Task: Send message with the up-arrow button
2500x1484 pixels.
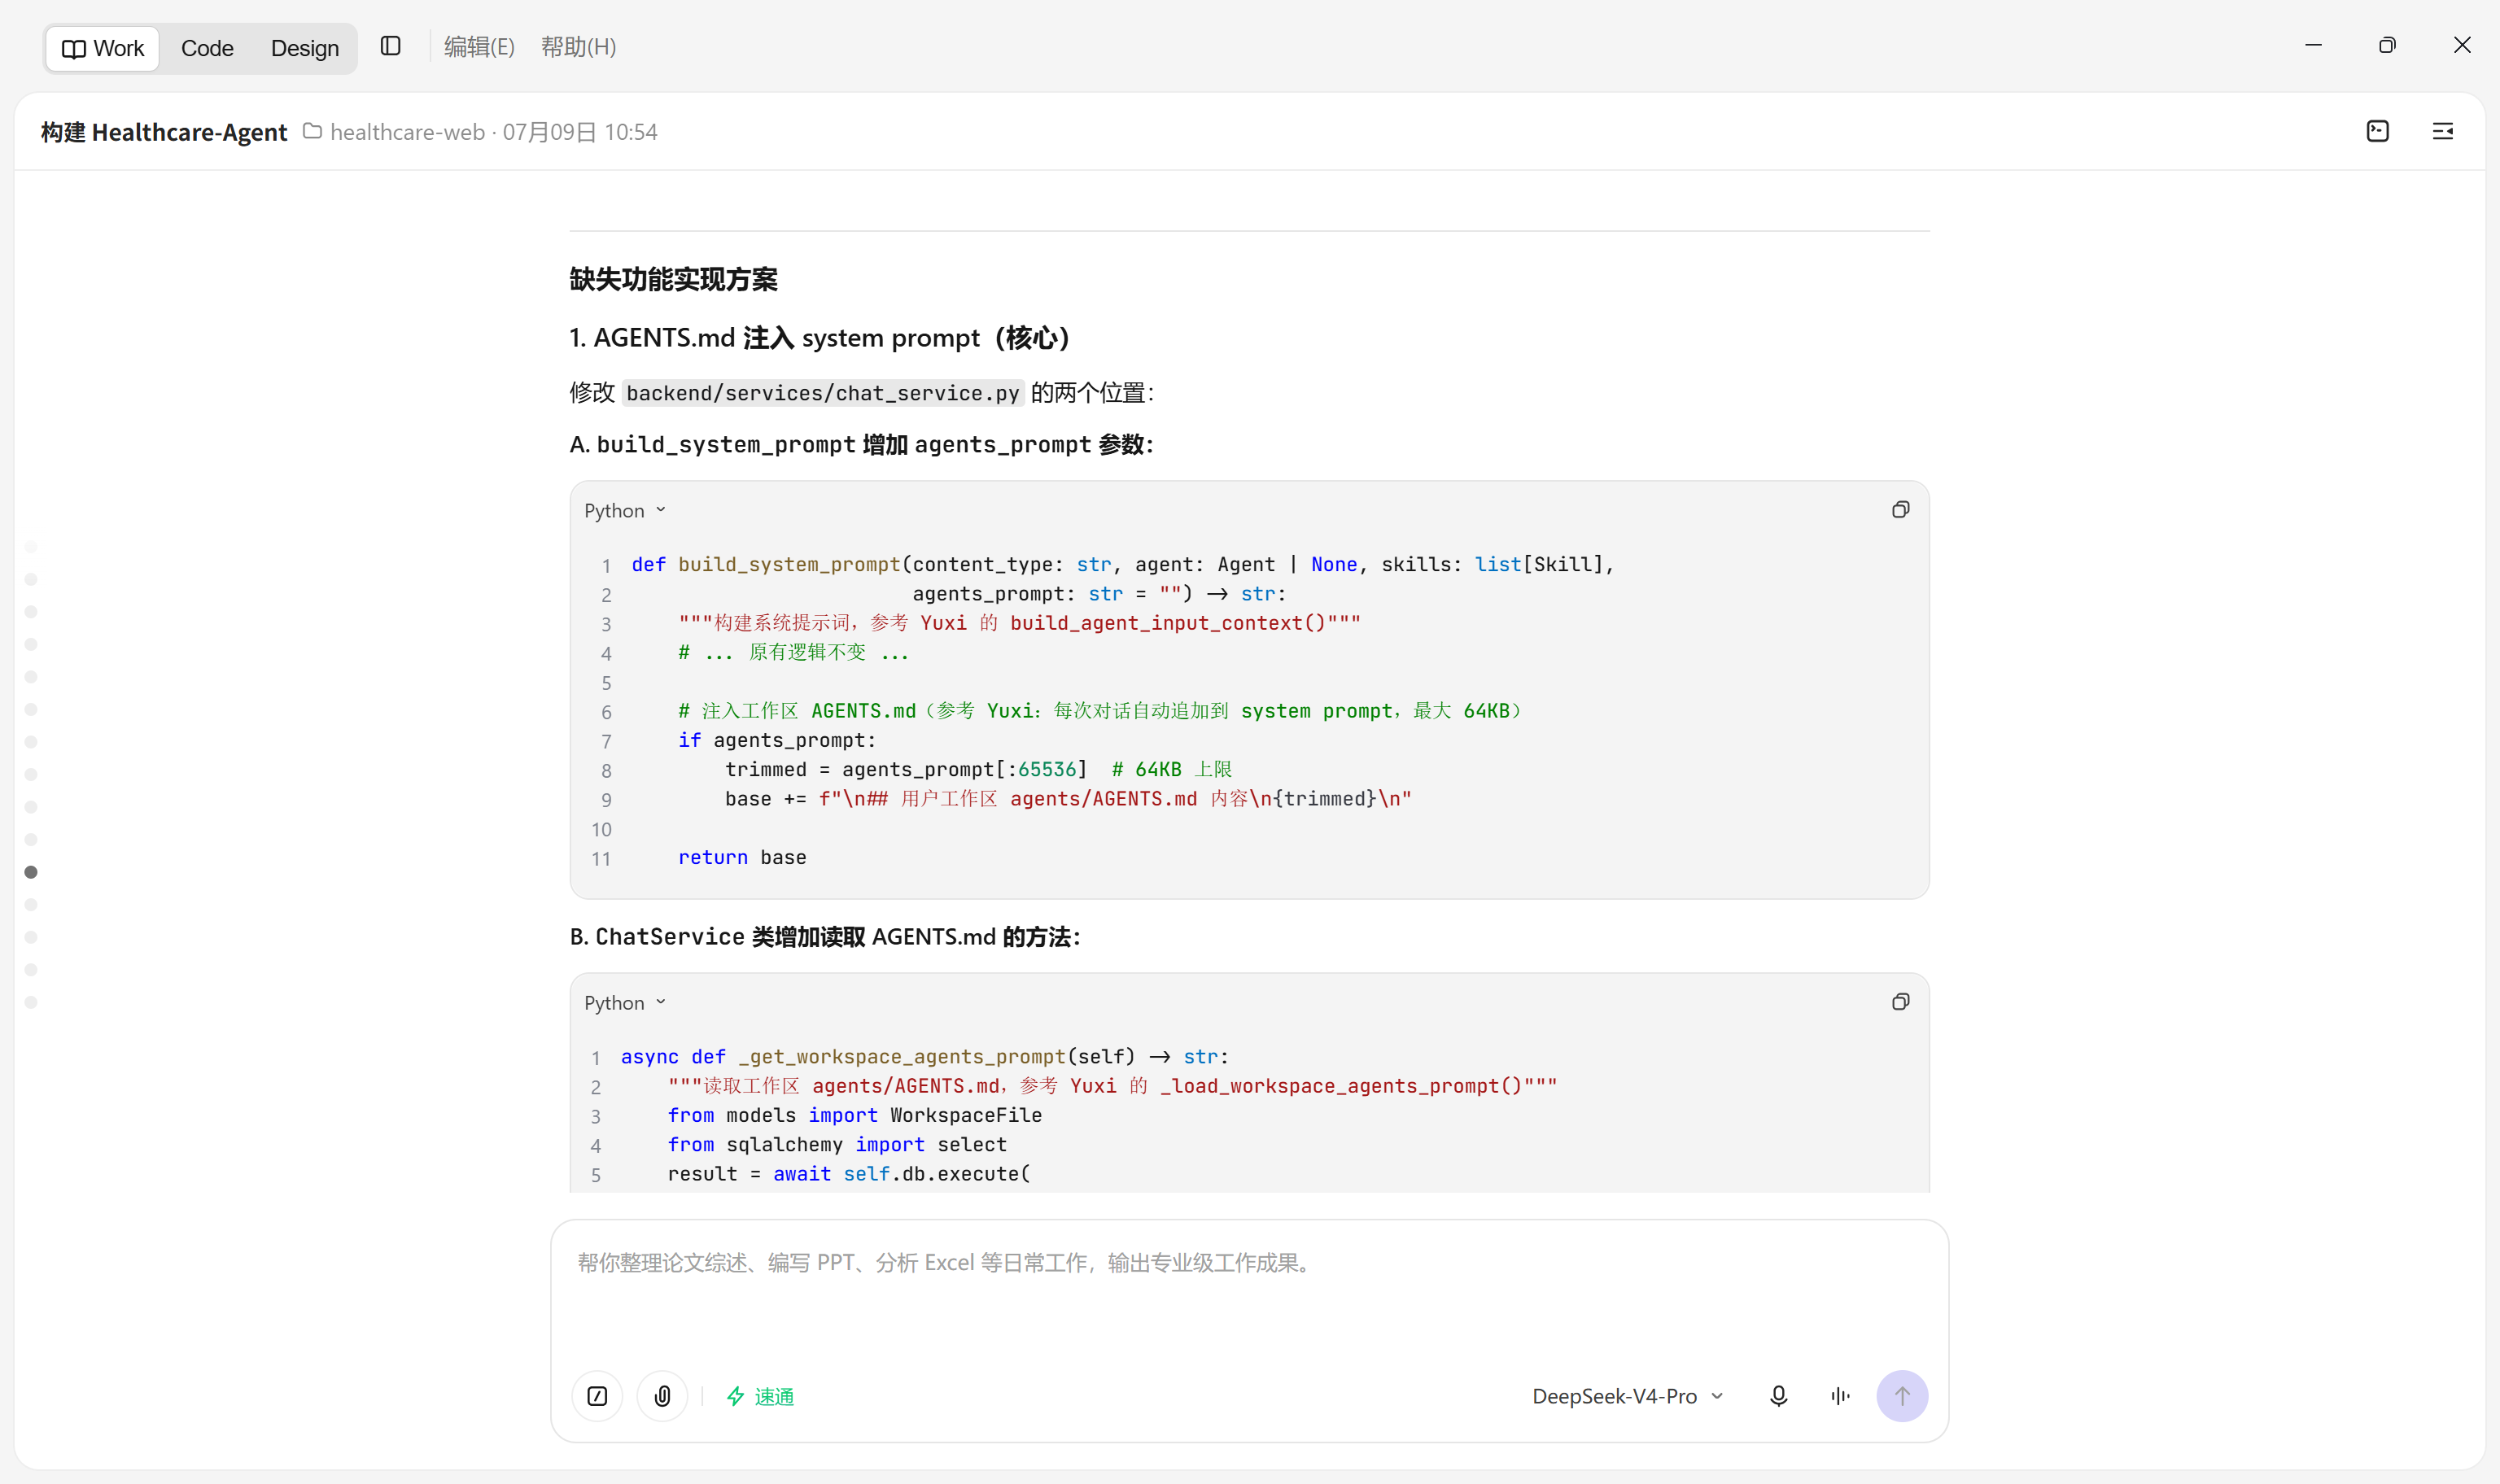Action: 1902,1396
